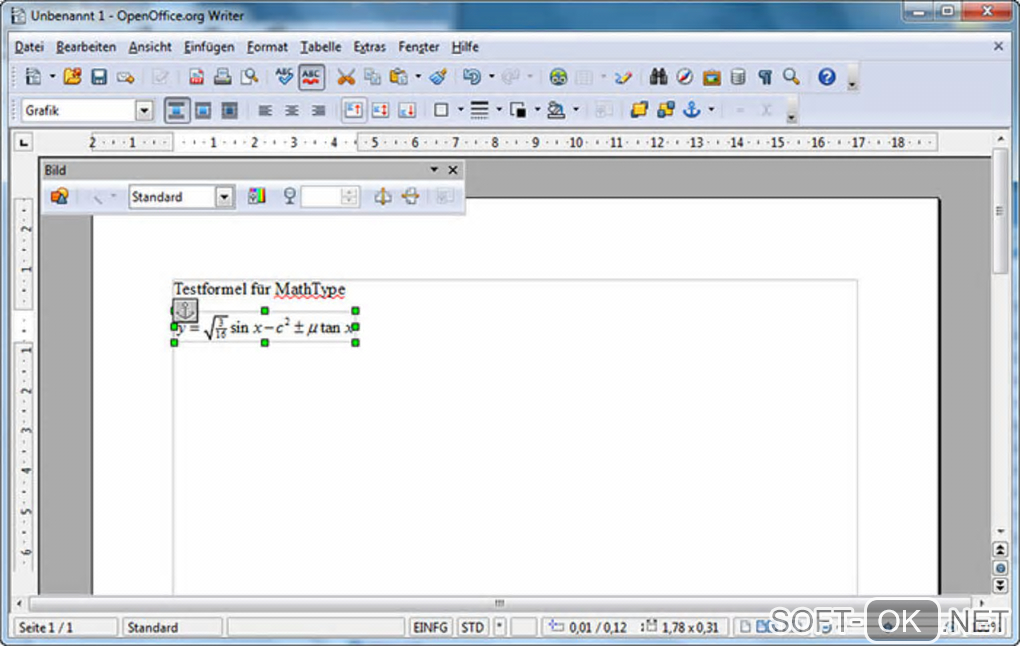Open the Extras menu
This screenshot has width=1020, height=646.
click(369, 47)
